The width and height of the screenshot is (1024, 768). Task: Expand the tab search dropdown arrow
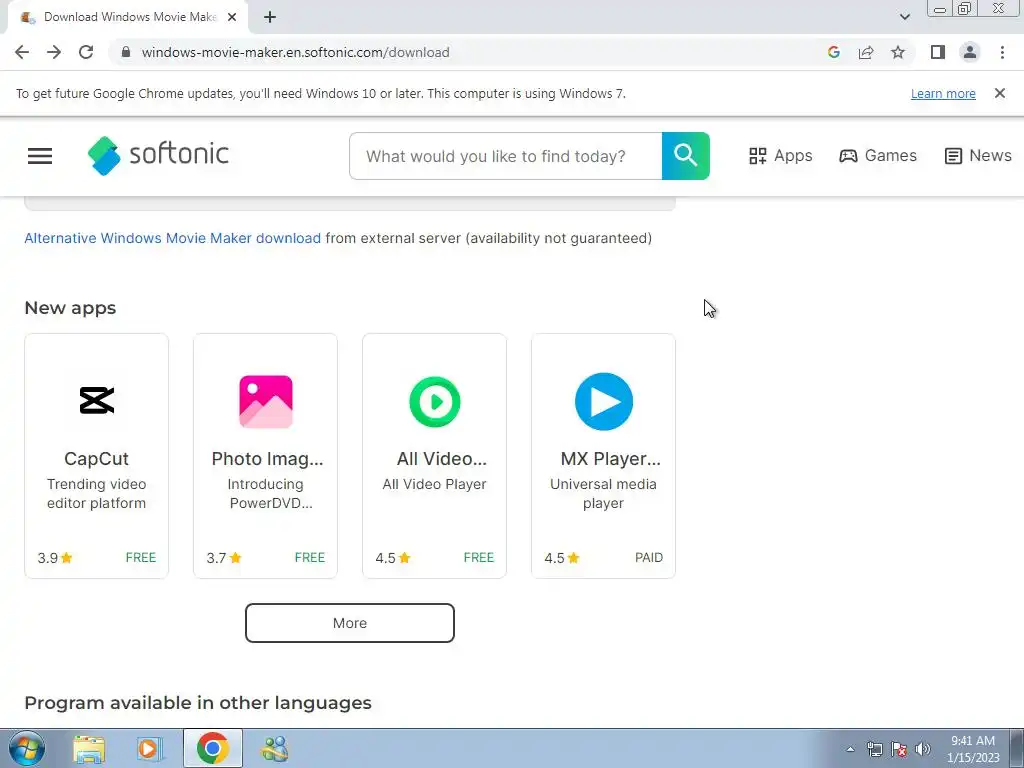(904, 17)
